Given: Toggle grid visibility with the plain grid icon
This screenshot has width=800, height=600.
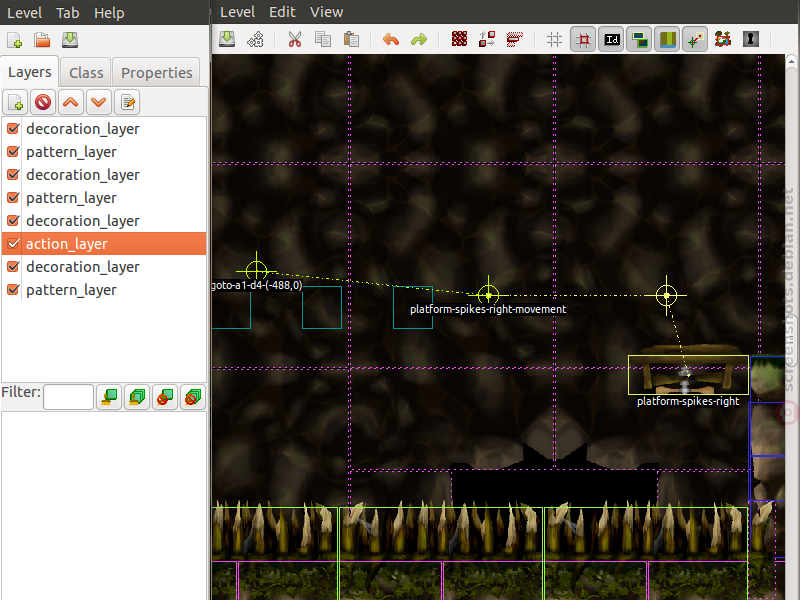Looking at the screenshot, I should (555, 39).
